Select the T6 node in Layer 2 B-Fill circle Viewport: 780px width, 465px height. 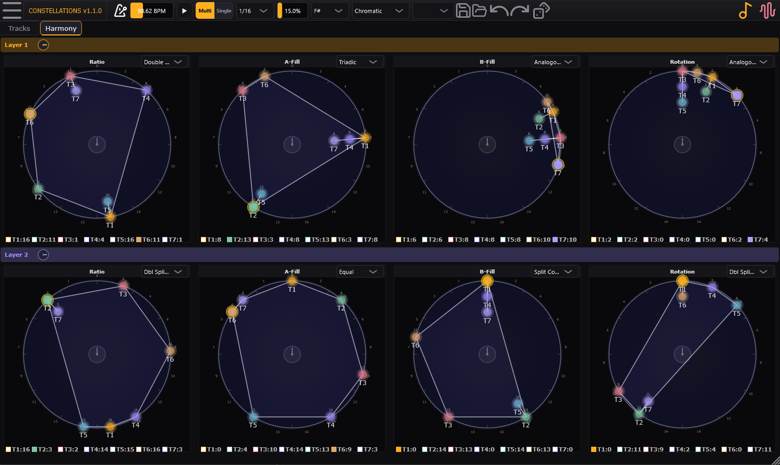click(415, 337)
